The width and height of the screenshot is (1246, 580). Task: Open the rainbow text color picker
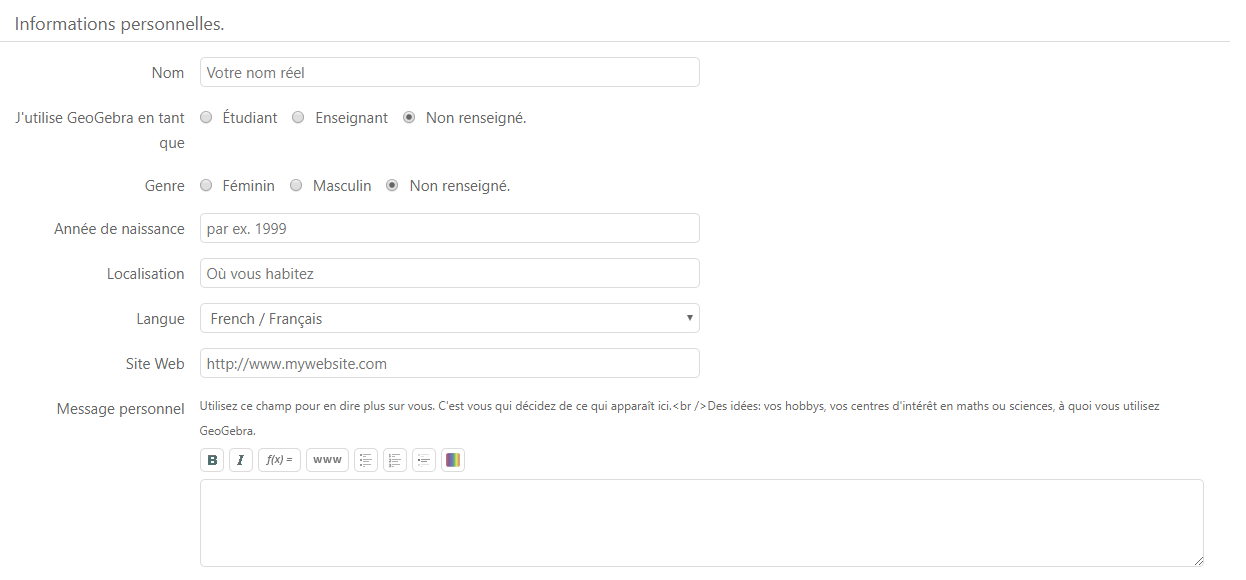coord(453,460)
